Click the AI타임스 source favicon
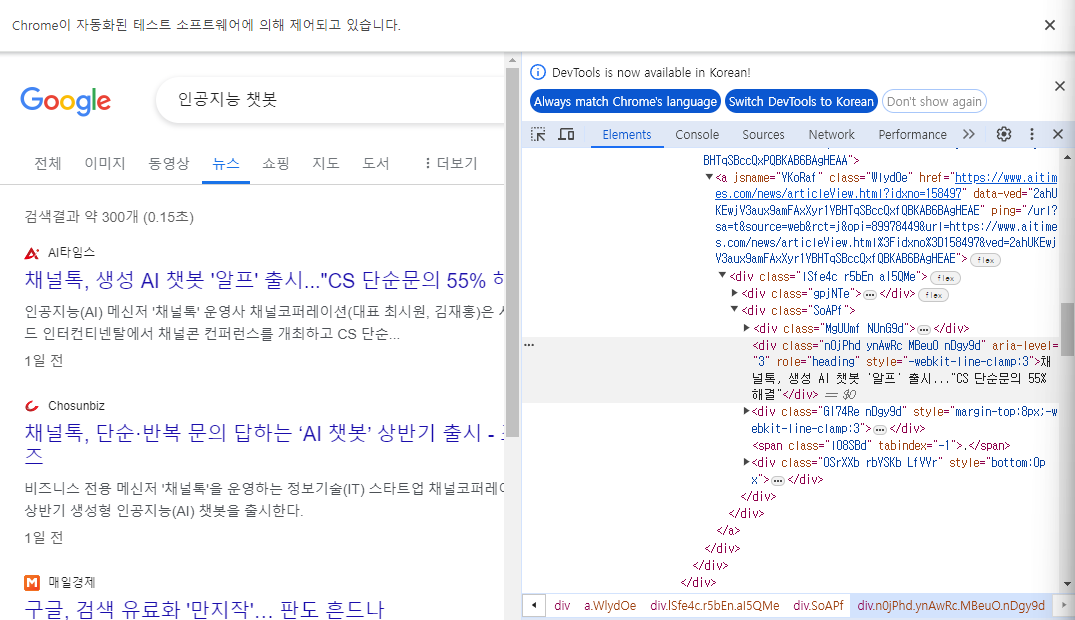 pos(32,252)
